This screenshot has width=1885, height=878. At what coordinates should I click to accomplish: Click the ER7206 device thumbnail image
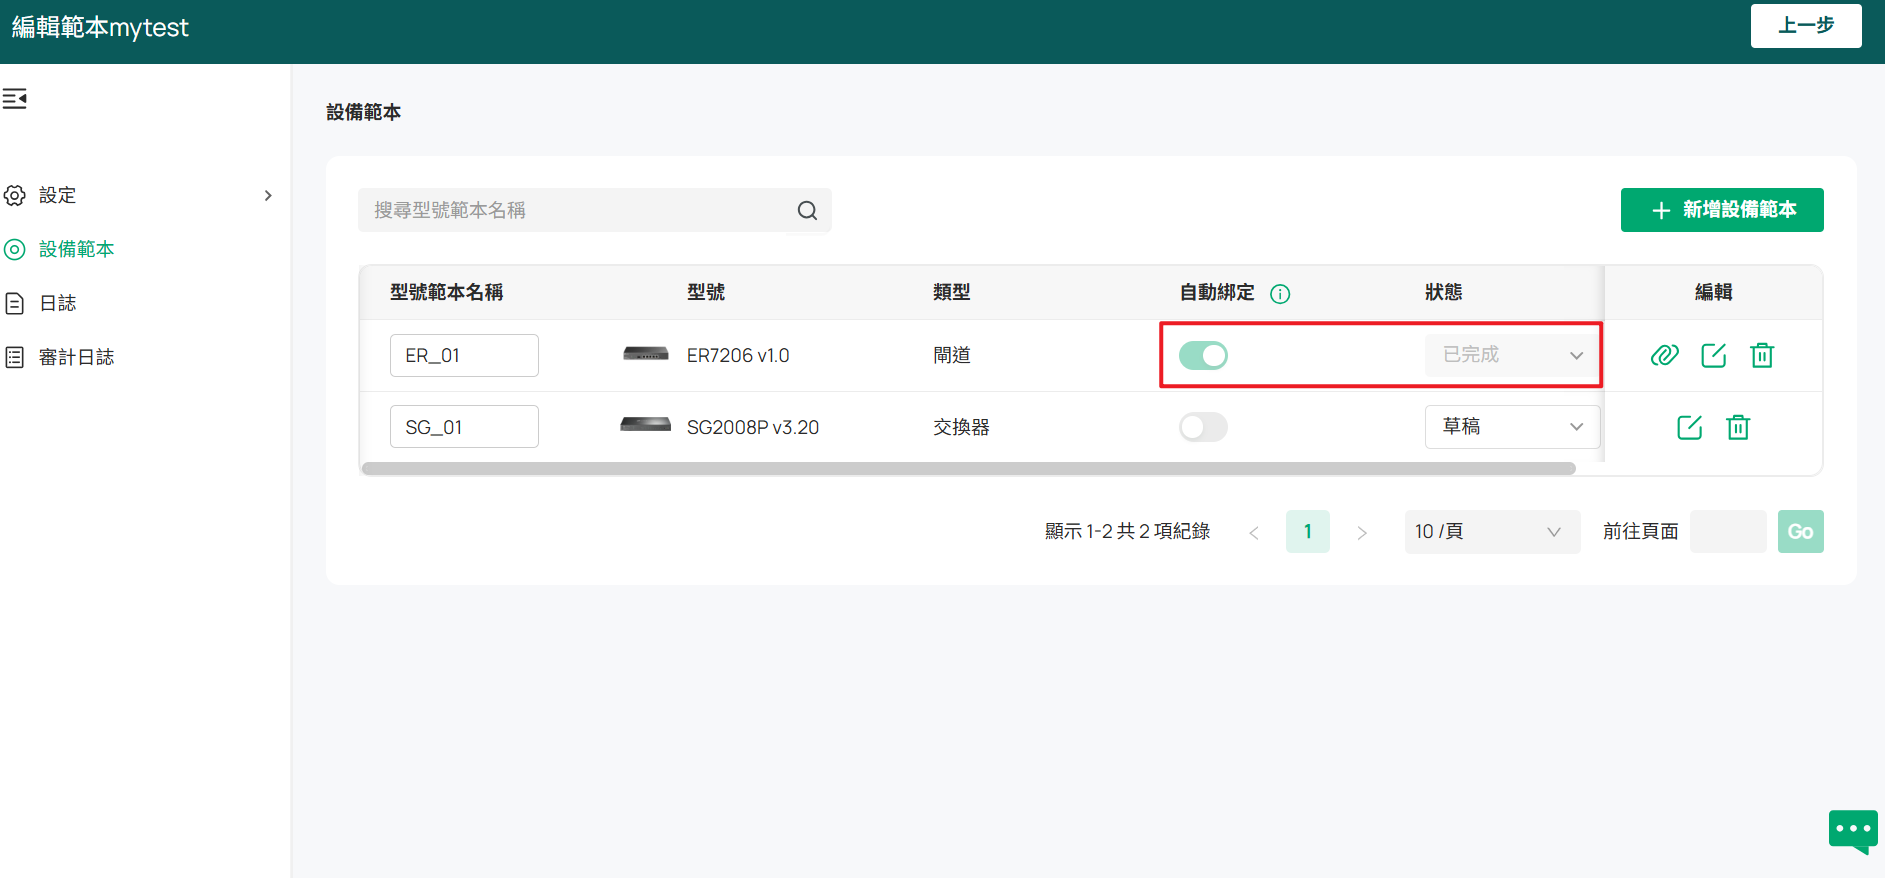(x=646, y=354)
